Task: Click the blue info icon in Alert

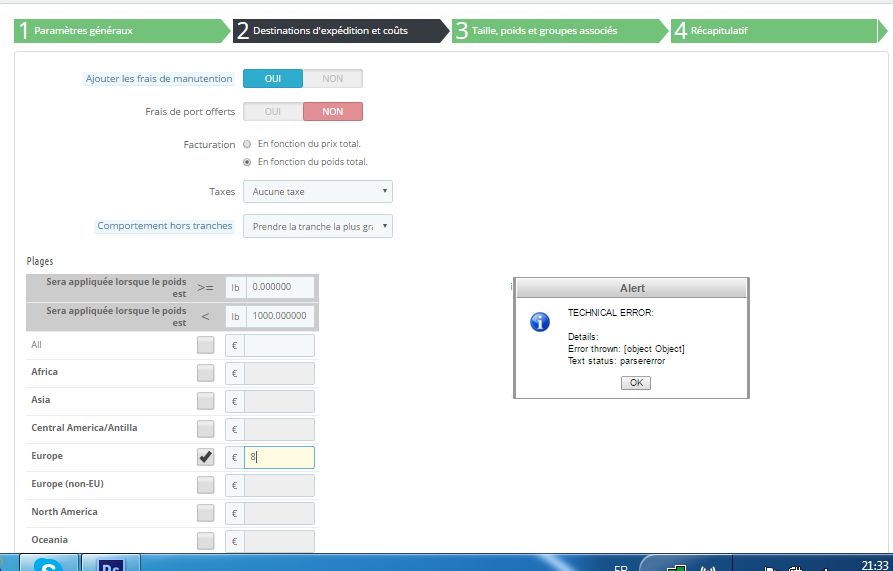Action: (540, 321)
